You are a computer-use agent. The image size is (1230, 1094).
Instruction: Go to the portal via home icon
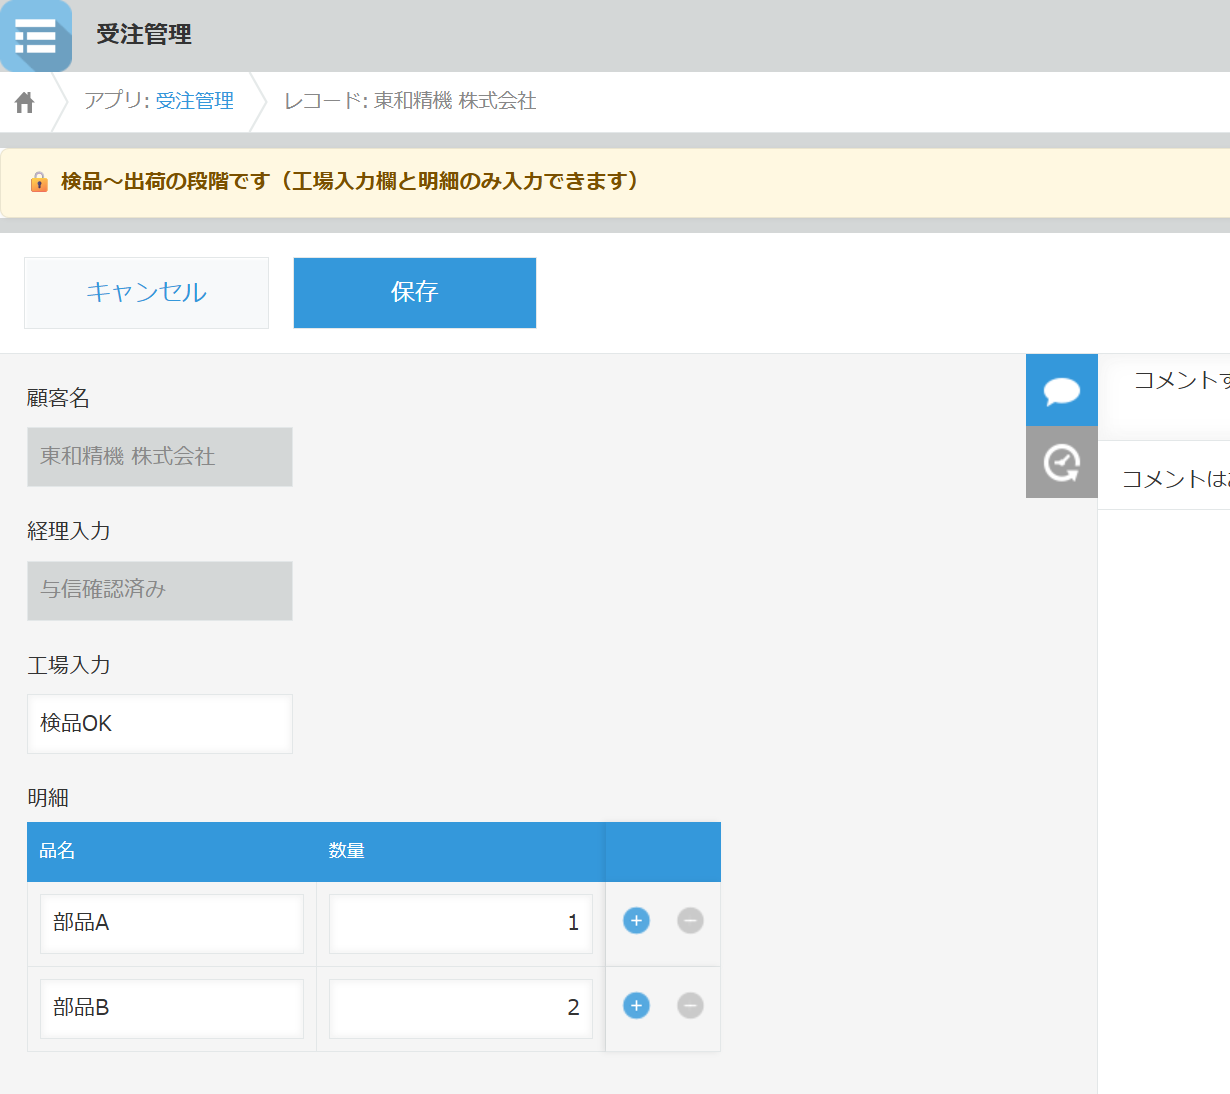pos(25,102)
